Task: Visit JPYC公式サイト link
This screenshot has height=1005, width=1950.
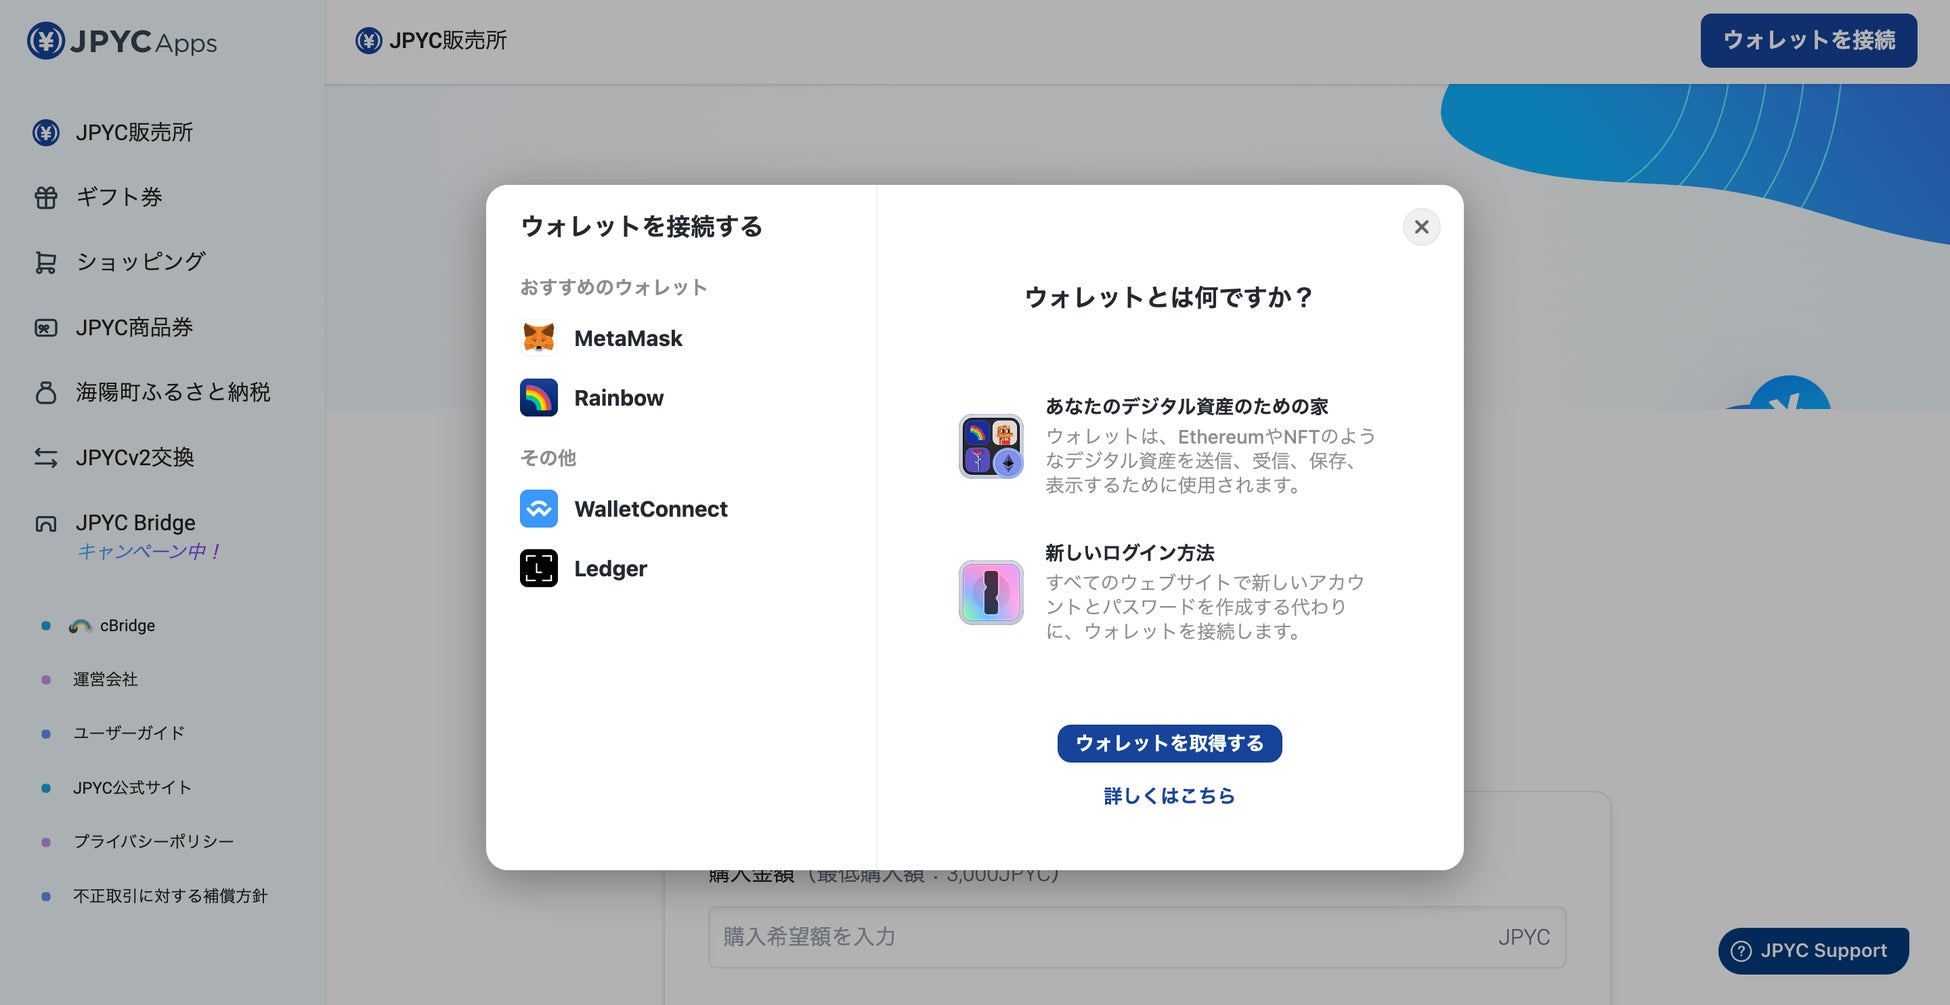Action: click(x=132, y=788)
